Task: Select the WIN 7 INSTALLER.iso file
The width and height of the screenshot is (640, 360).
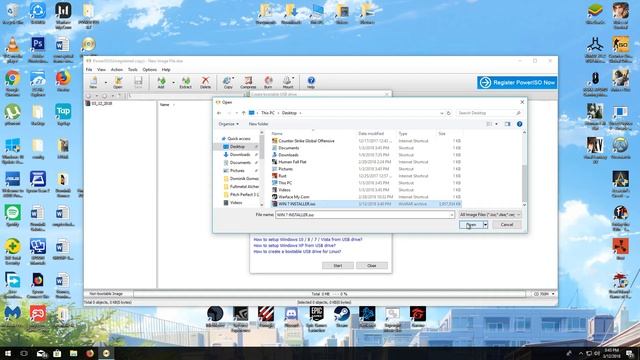Action: [x=366, y=204]
